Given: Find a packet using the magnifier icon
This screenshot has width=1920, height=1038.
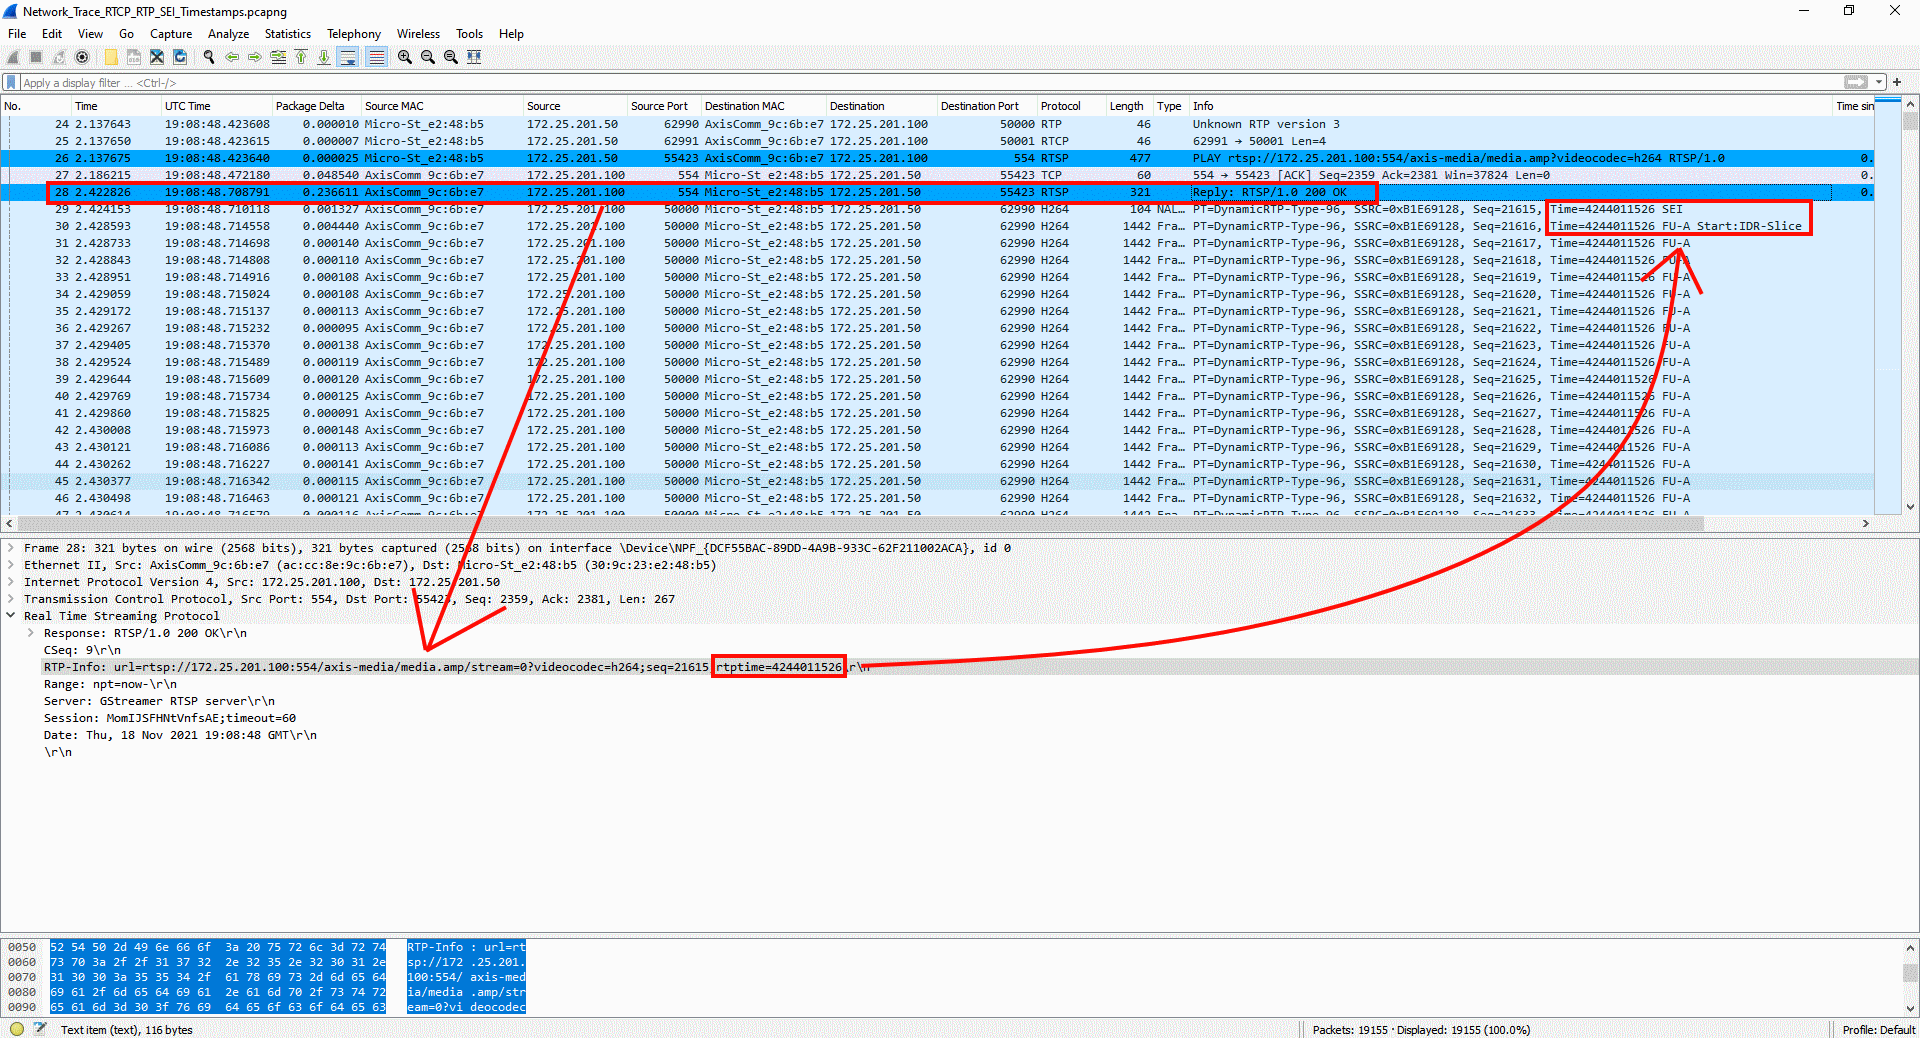Looking at the screenshot, I should (209, 57).
